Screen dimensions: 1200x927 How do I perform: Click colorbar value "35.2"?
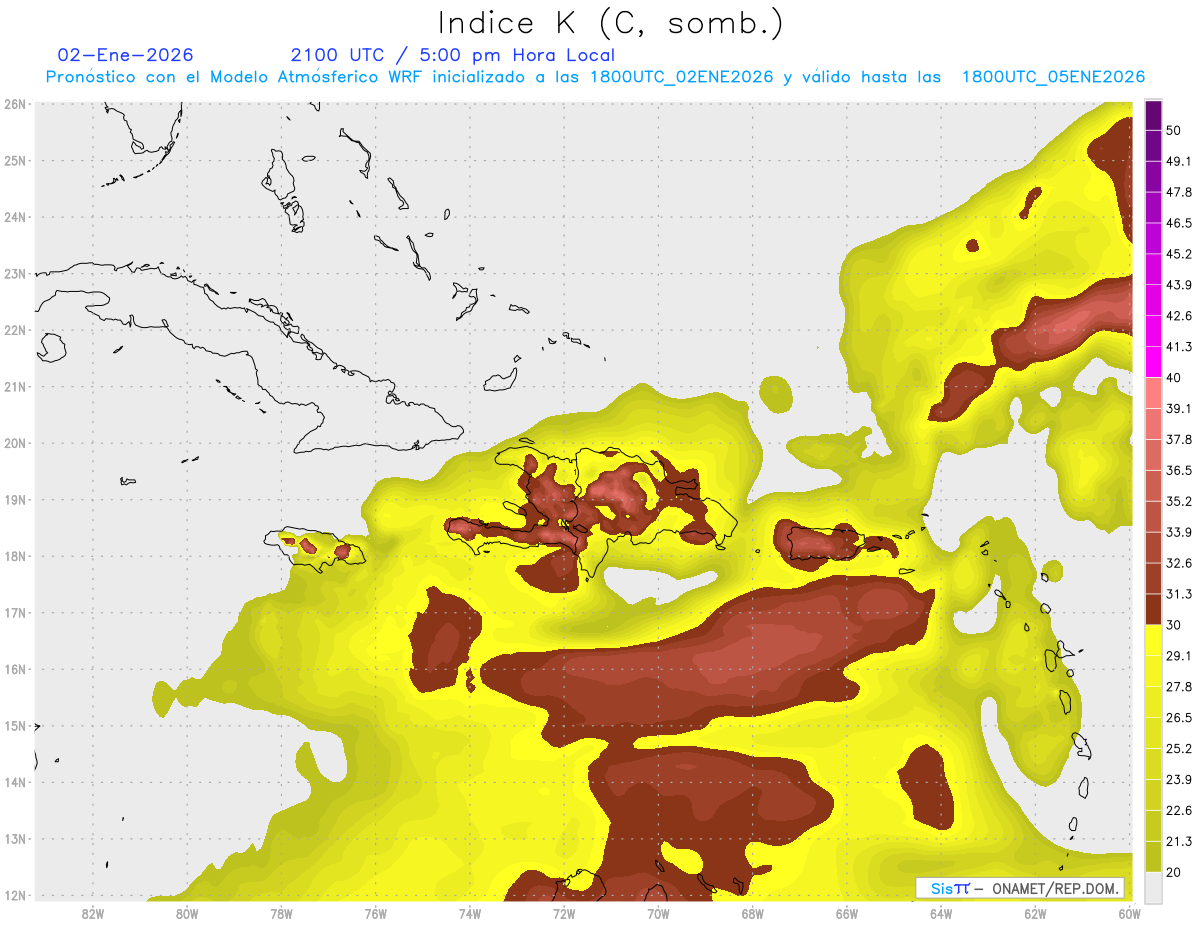click(1179, 501)
